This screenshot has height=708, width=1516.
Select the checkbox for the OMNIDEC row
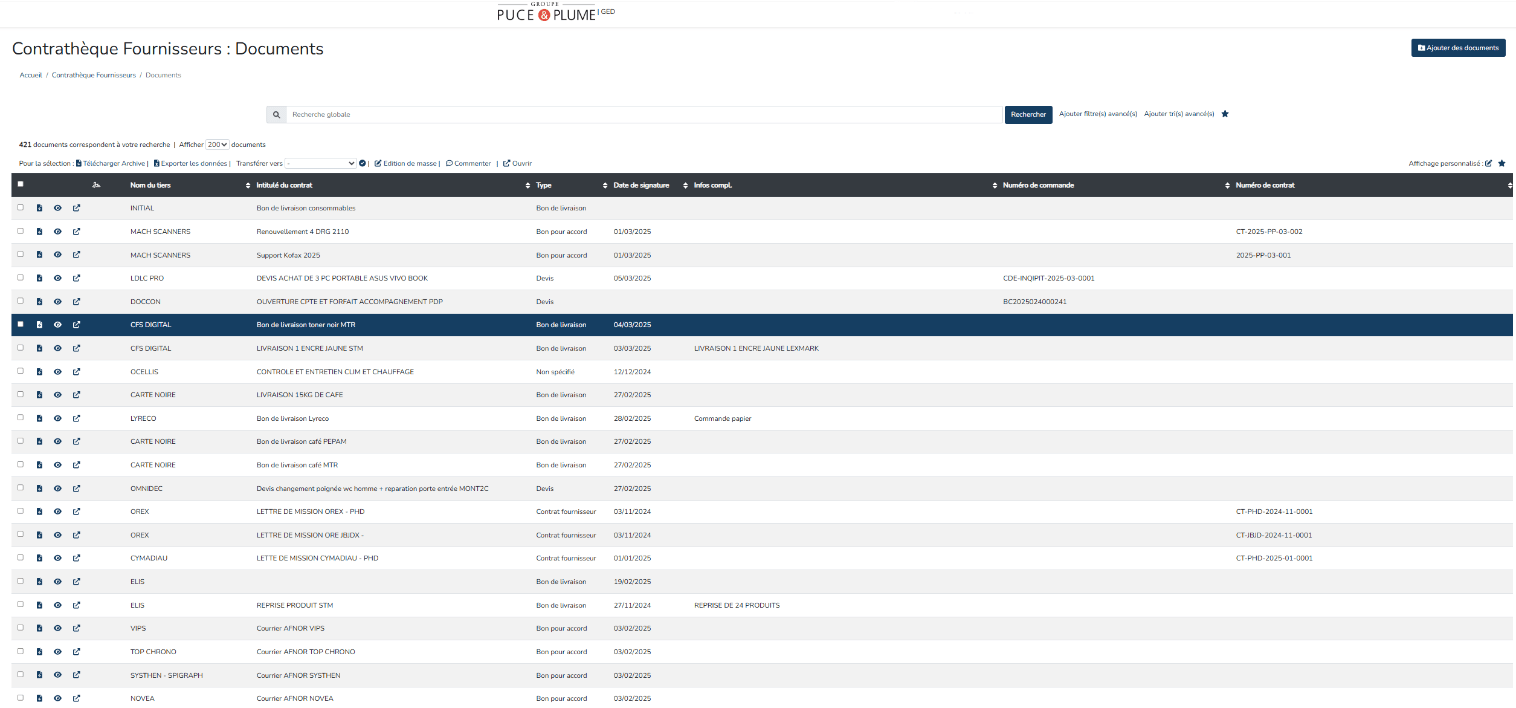(x=20, y=488)
